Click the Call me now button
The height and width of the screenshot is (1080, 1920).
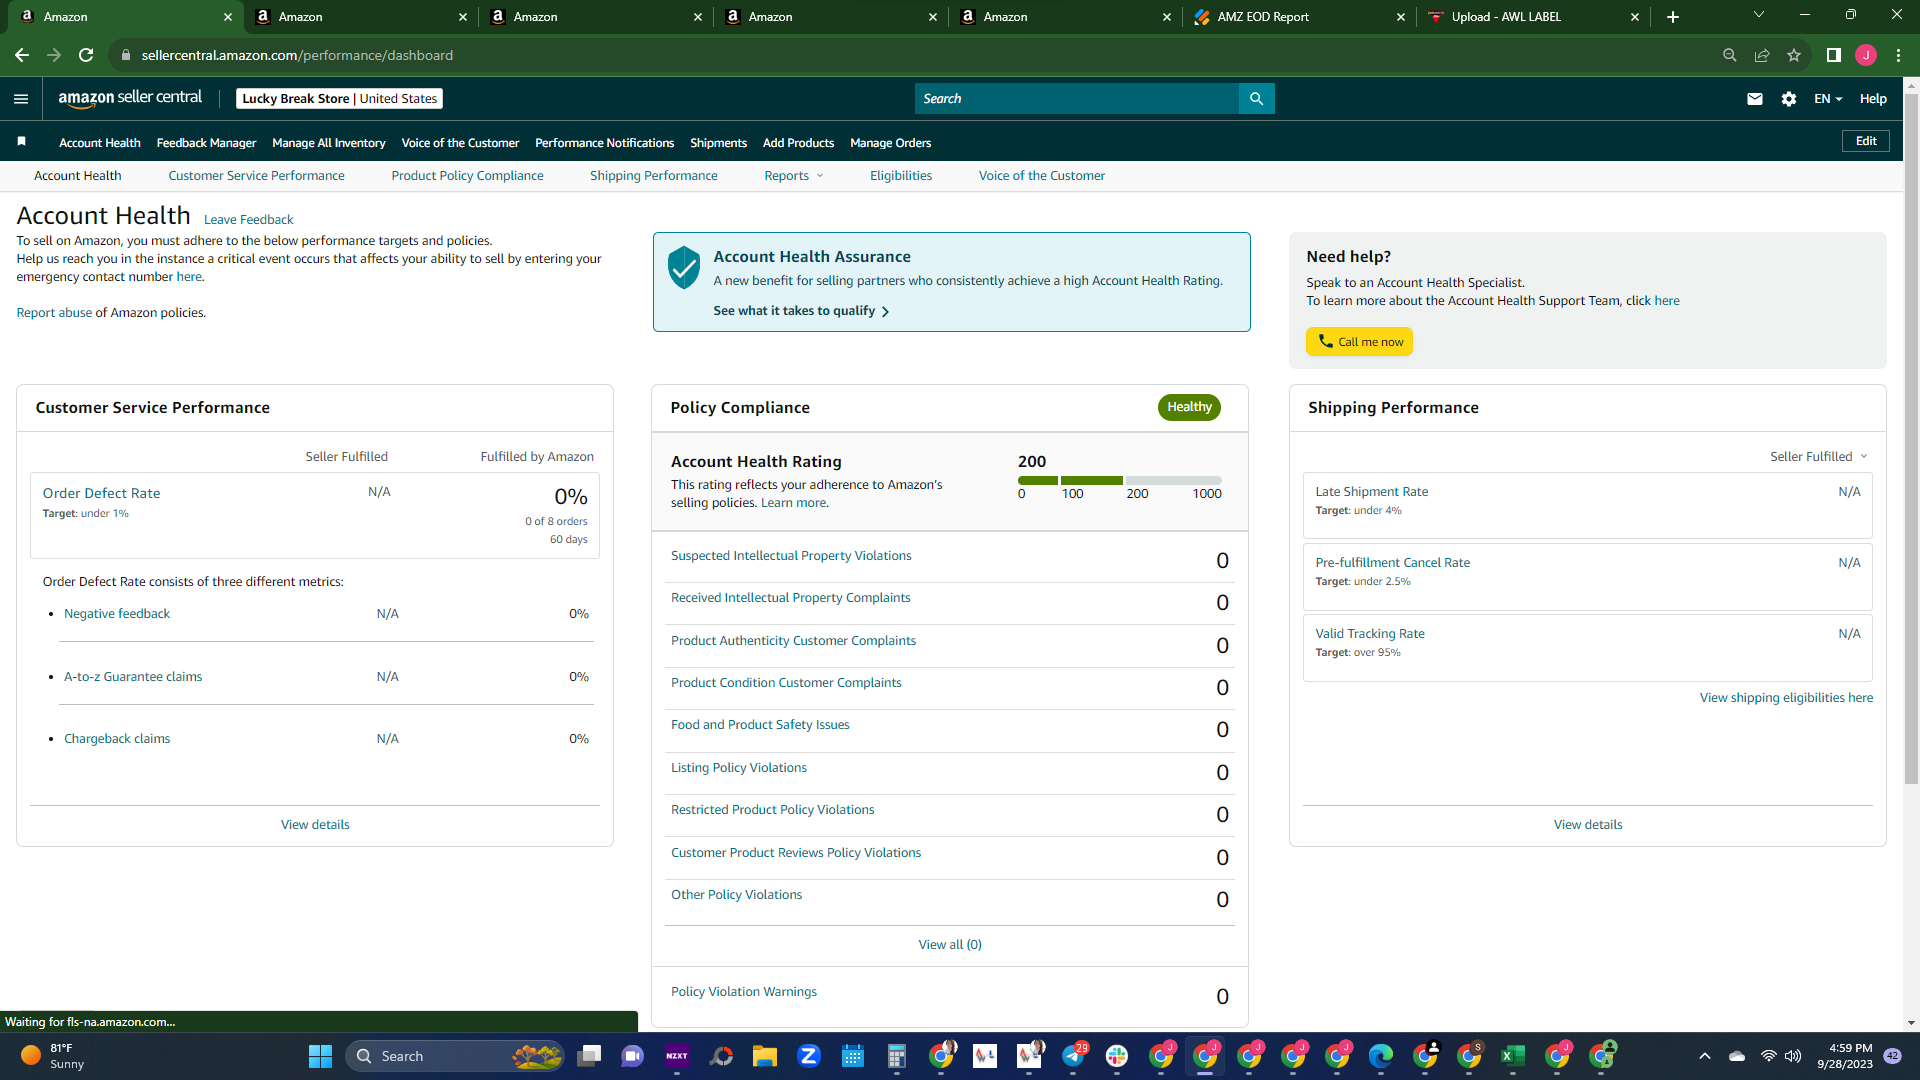(x=1359, y=342)
